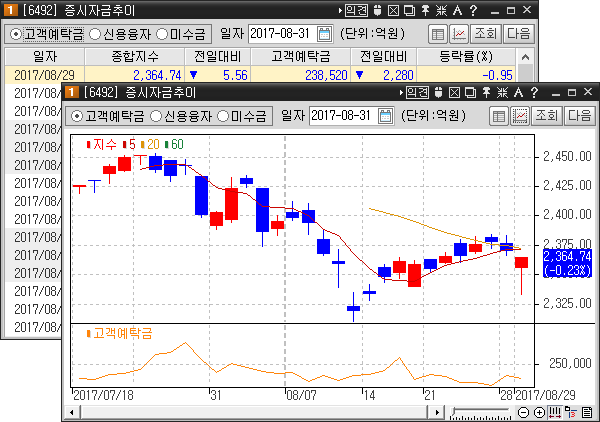Click 종합지수 column header in back window
This screenshot has width=600, height=422.
tap(135, 57)
